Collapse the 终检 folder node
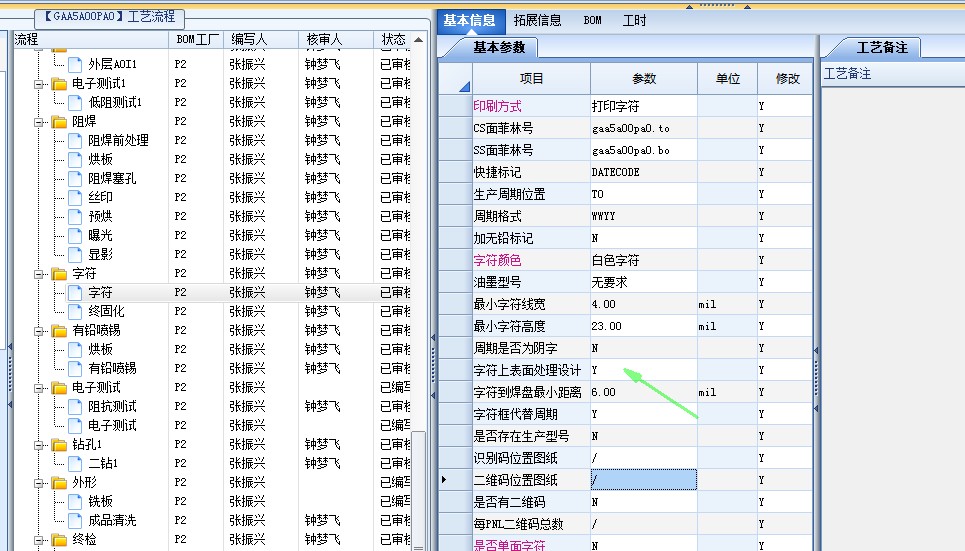 tap(39, 541)
